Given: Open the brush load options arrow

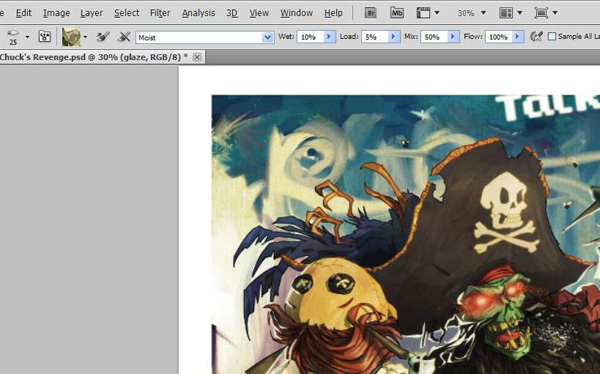Looking at the screenshot, I should 85,37.
